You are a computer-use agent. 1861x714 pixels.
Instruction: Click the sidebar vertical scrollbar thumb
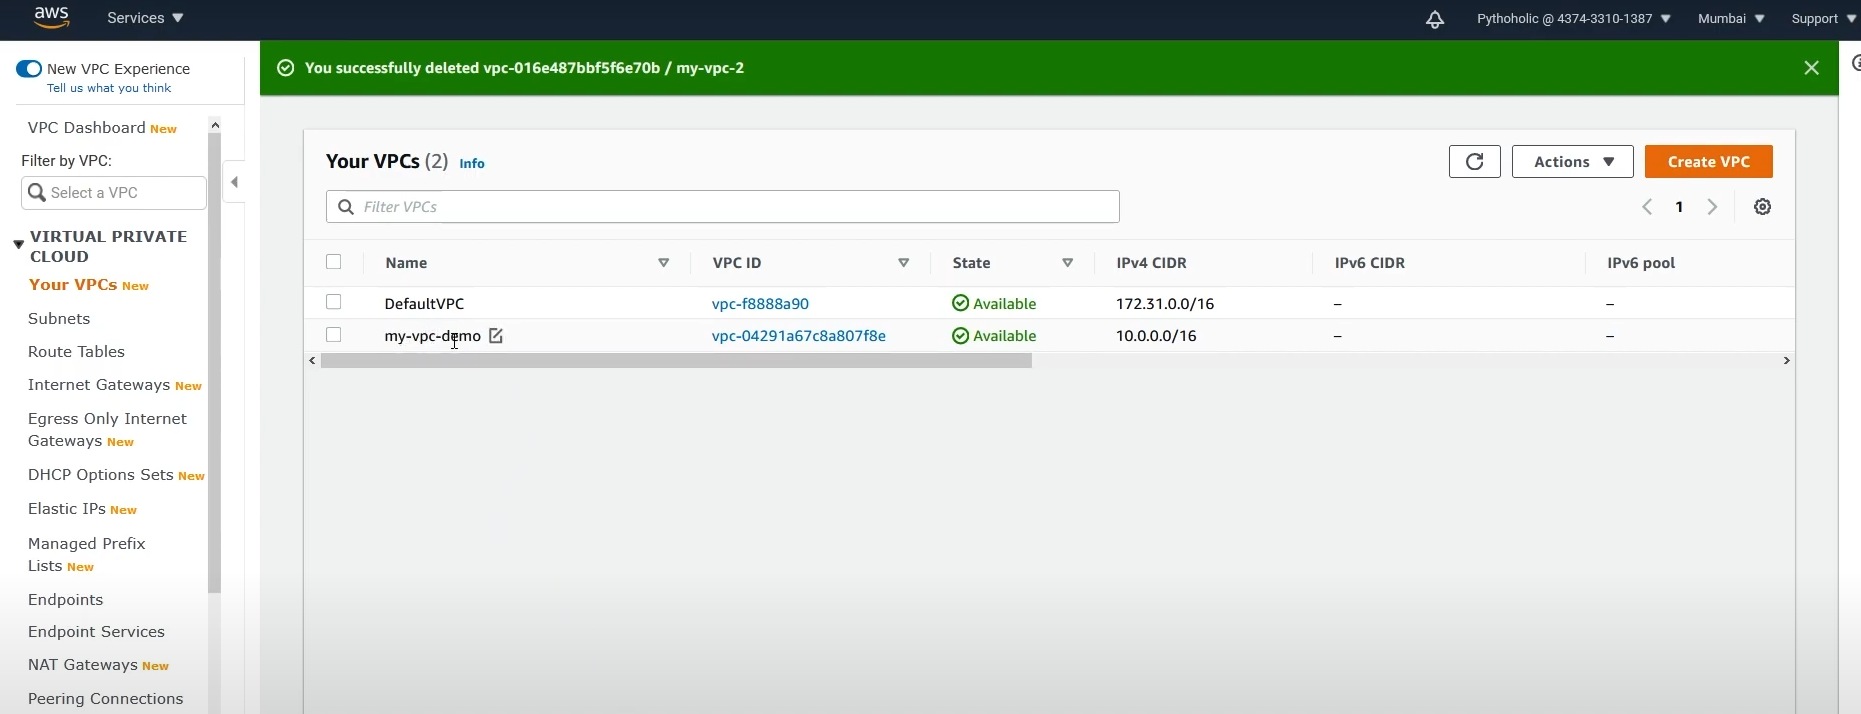(x=214, y=363)
